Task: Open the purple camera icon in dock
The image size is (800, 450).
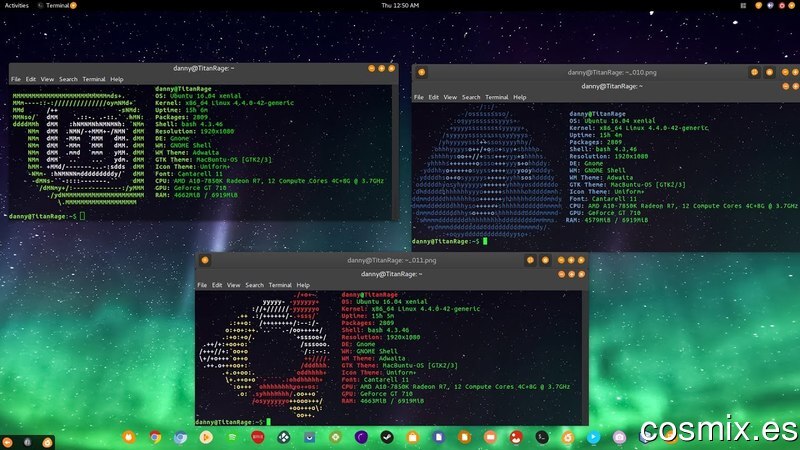Action: (619, 437)
